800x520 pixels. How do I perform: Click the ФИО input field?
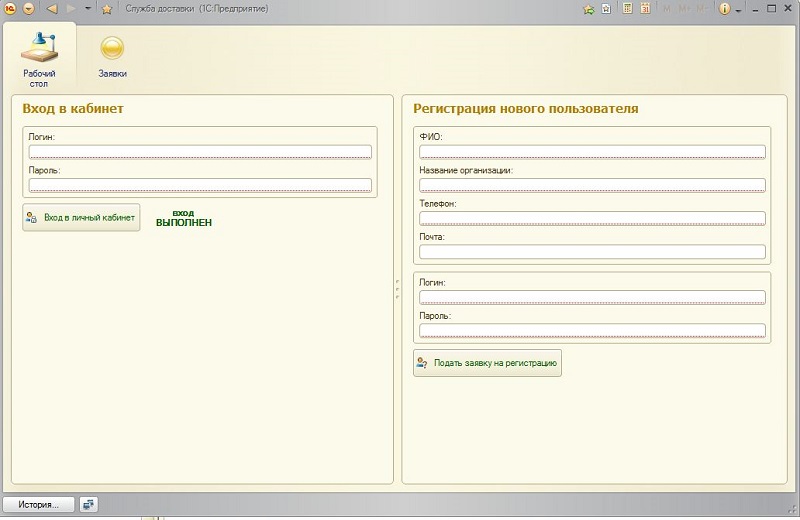coord(592,152)
